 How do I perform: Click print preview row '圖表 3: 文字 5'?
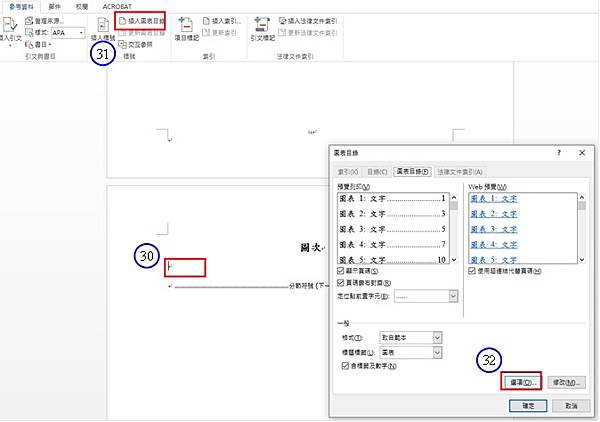tap(393, 229)
